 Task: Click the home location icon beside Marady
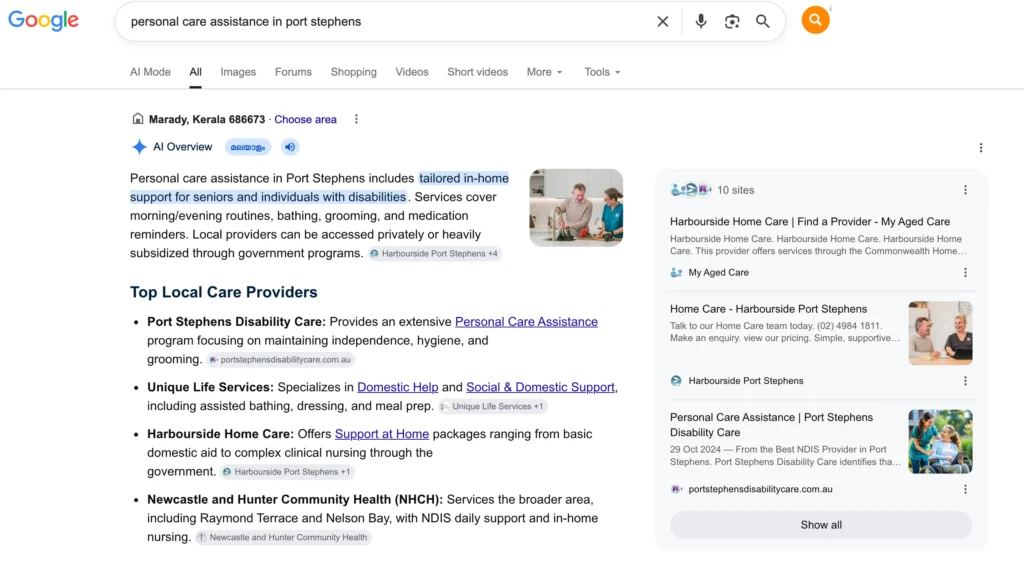(x=137, y=119)
